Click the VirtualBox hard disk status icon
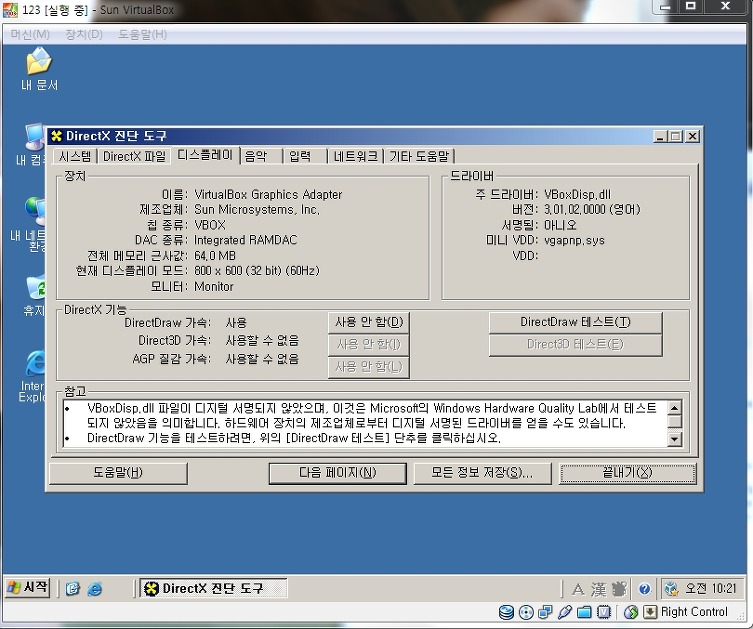753x629 pixels. coord(506,612)
